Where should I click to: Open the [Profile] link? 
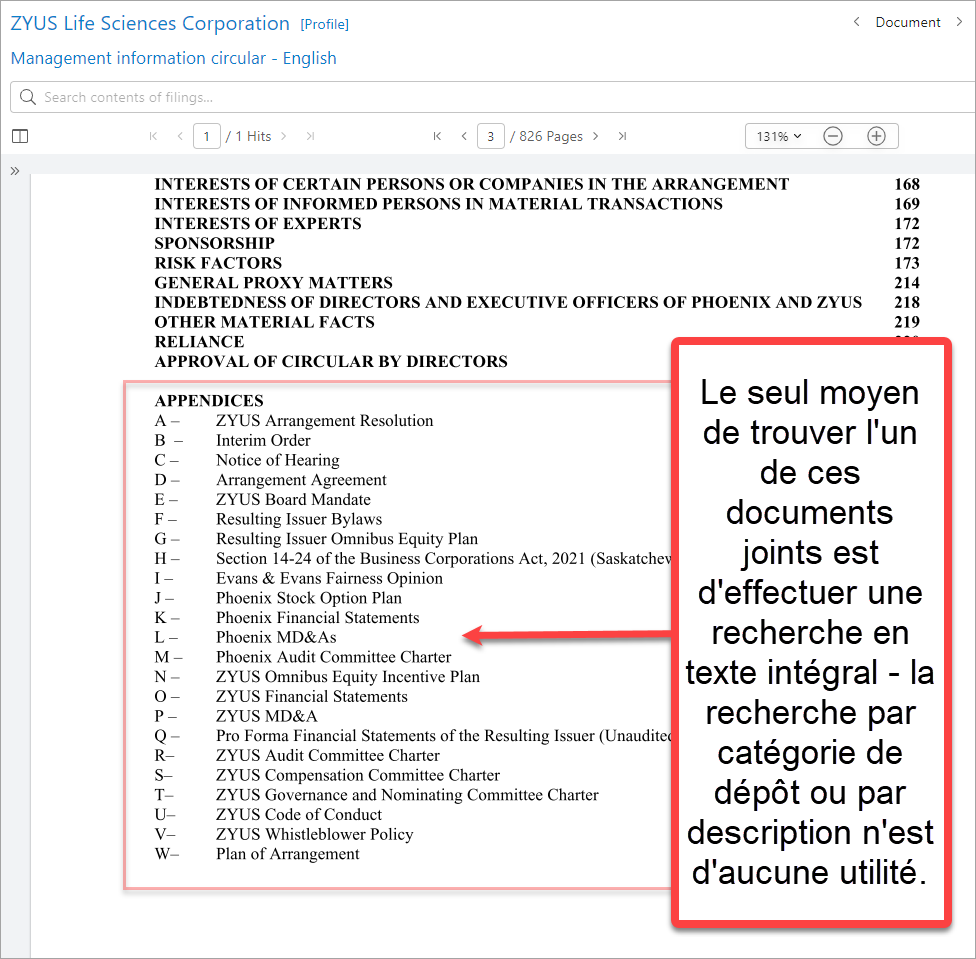tap(324, 24)
